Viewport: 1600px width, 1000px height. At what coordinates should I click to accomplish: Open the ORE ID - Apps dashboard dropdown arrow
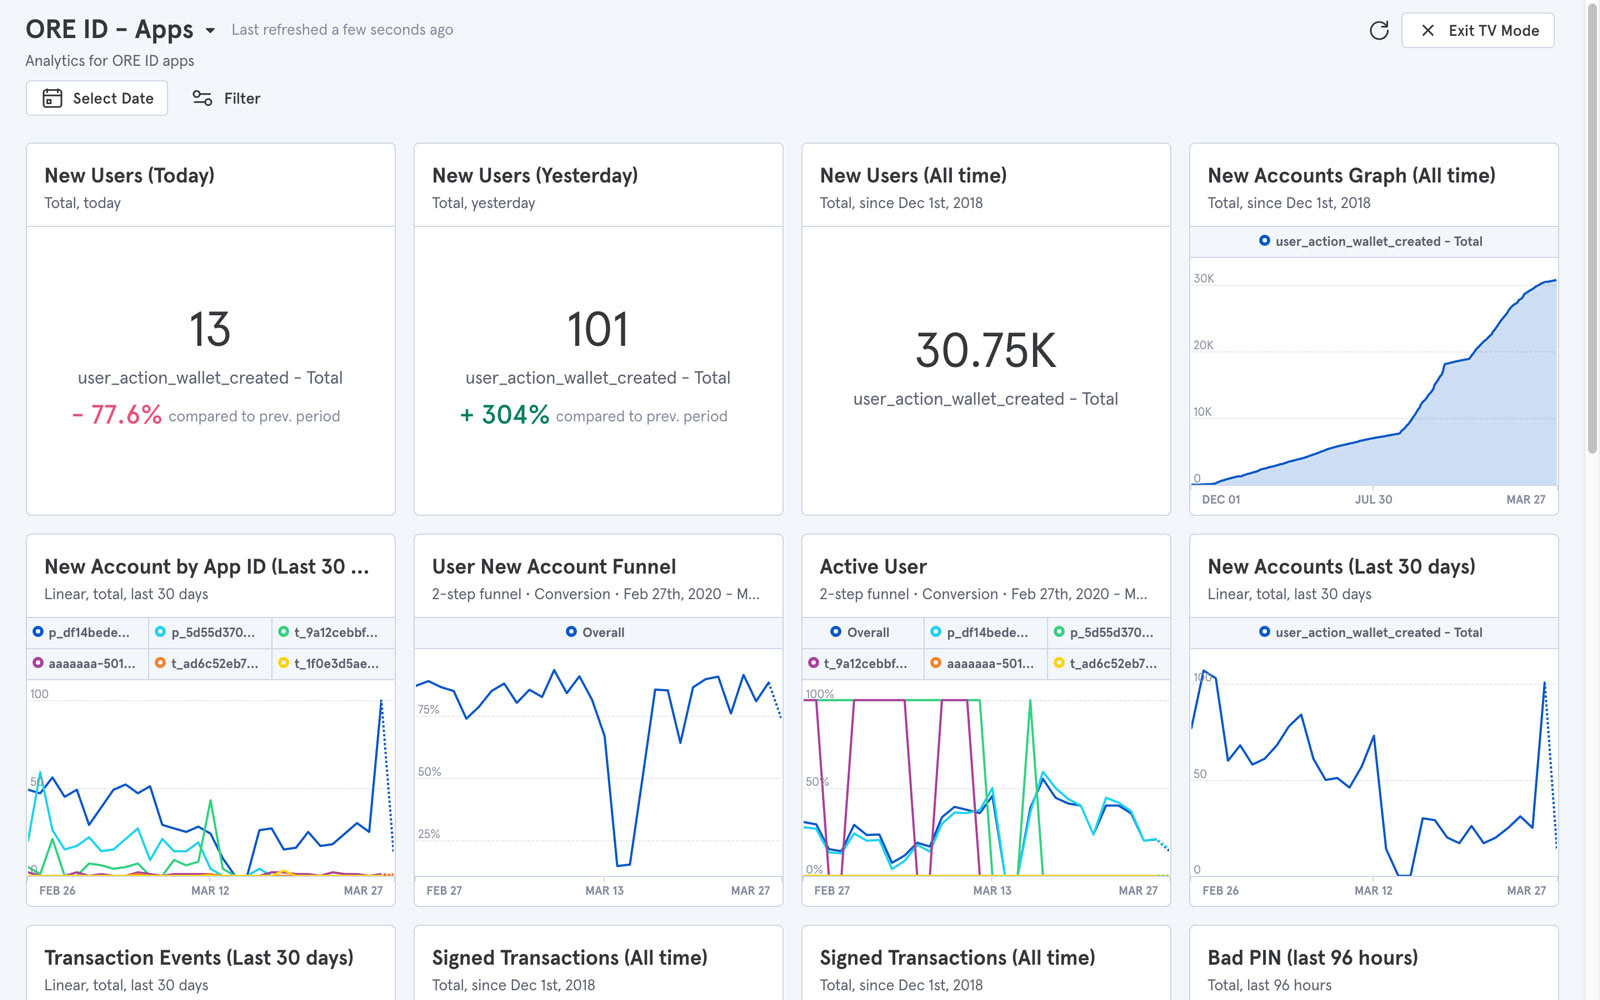[x=210, y=30]
